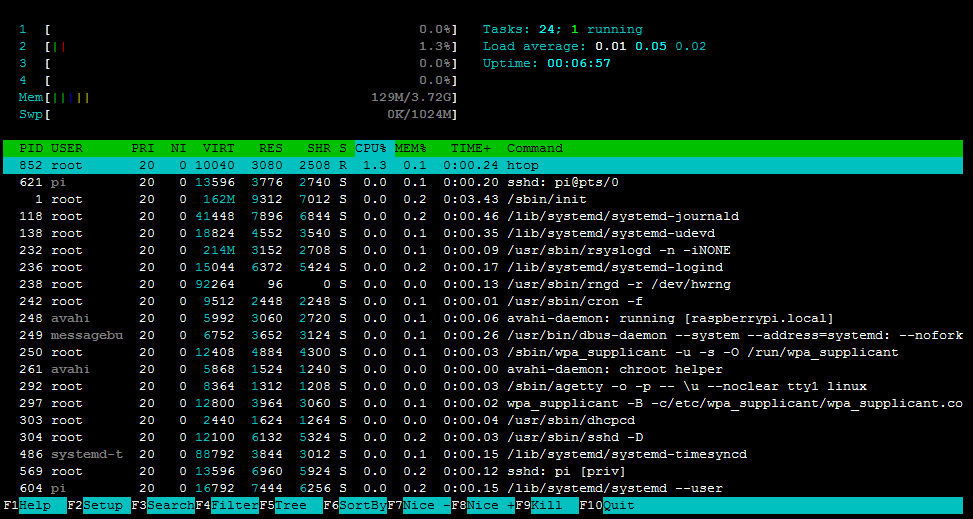Select the /usr/sbin/cron -f process row
The width and height of the screenshot is (973, 519).
574,301
